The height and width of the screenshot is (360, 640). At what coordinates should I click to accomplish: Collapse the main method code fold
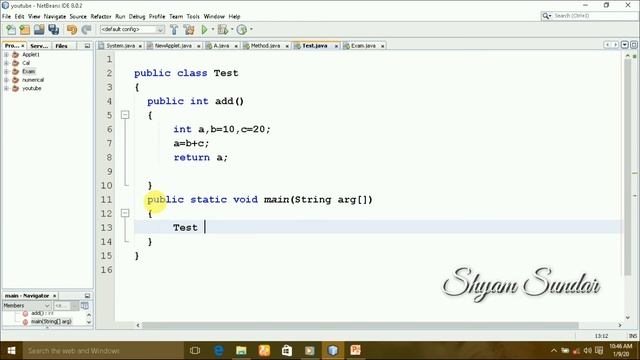tap(125, 213)
